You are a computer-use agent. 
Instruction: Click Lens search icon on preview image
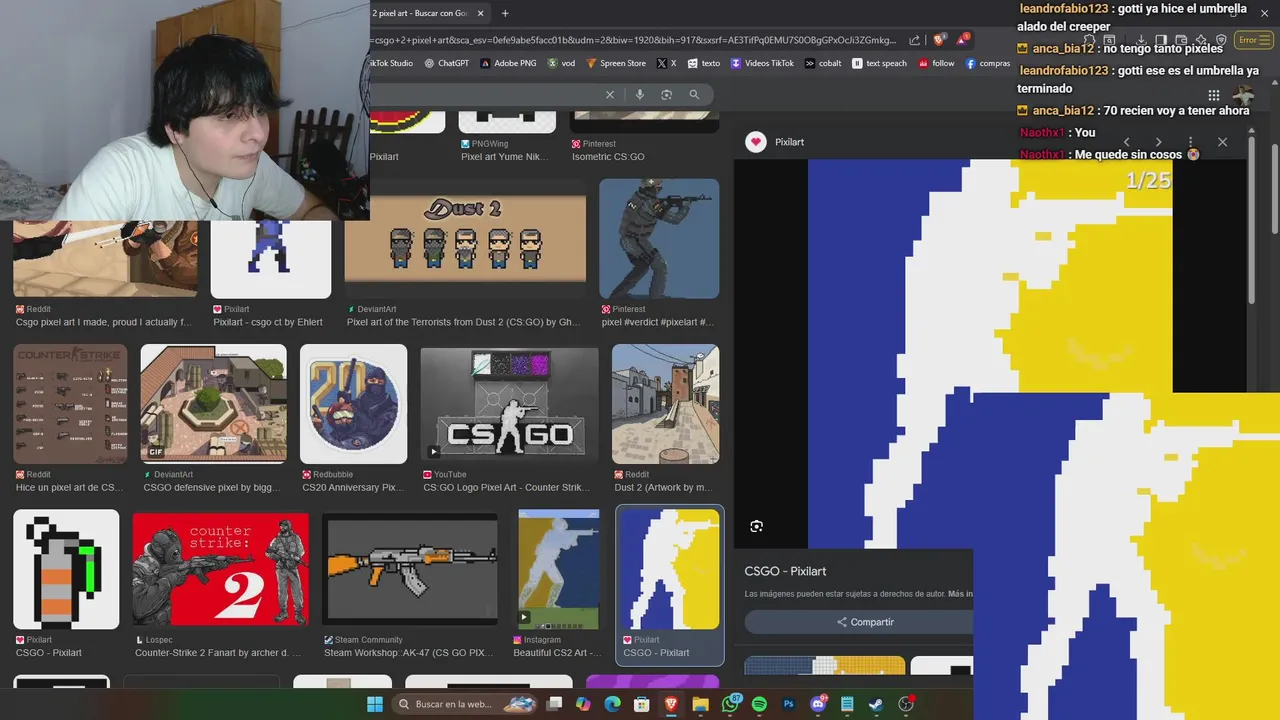[x=756, y=526]
